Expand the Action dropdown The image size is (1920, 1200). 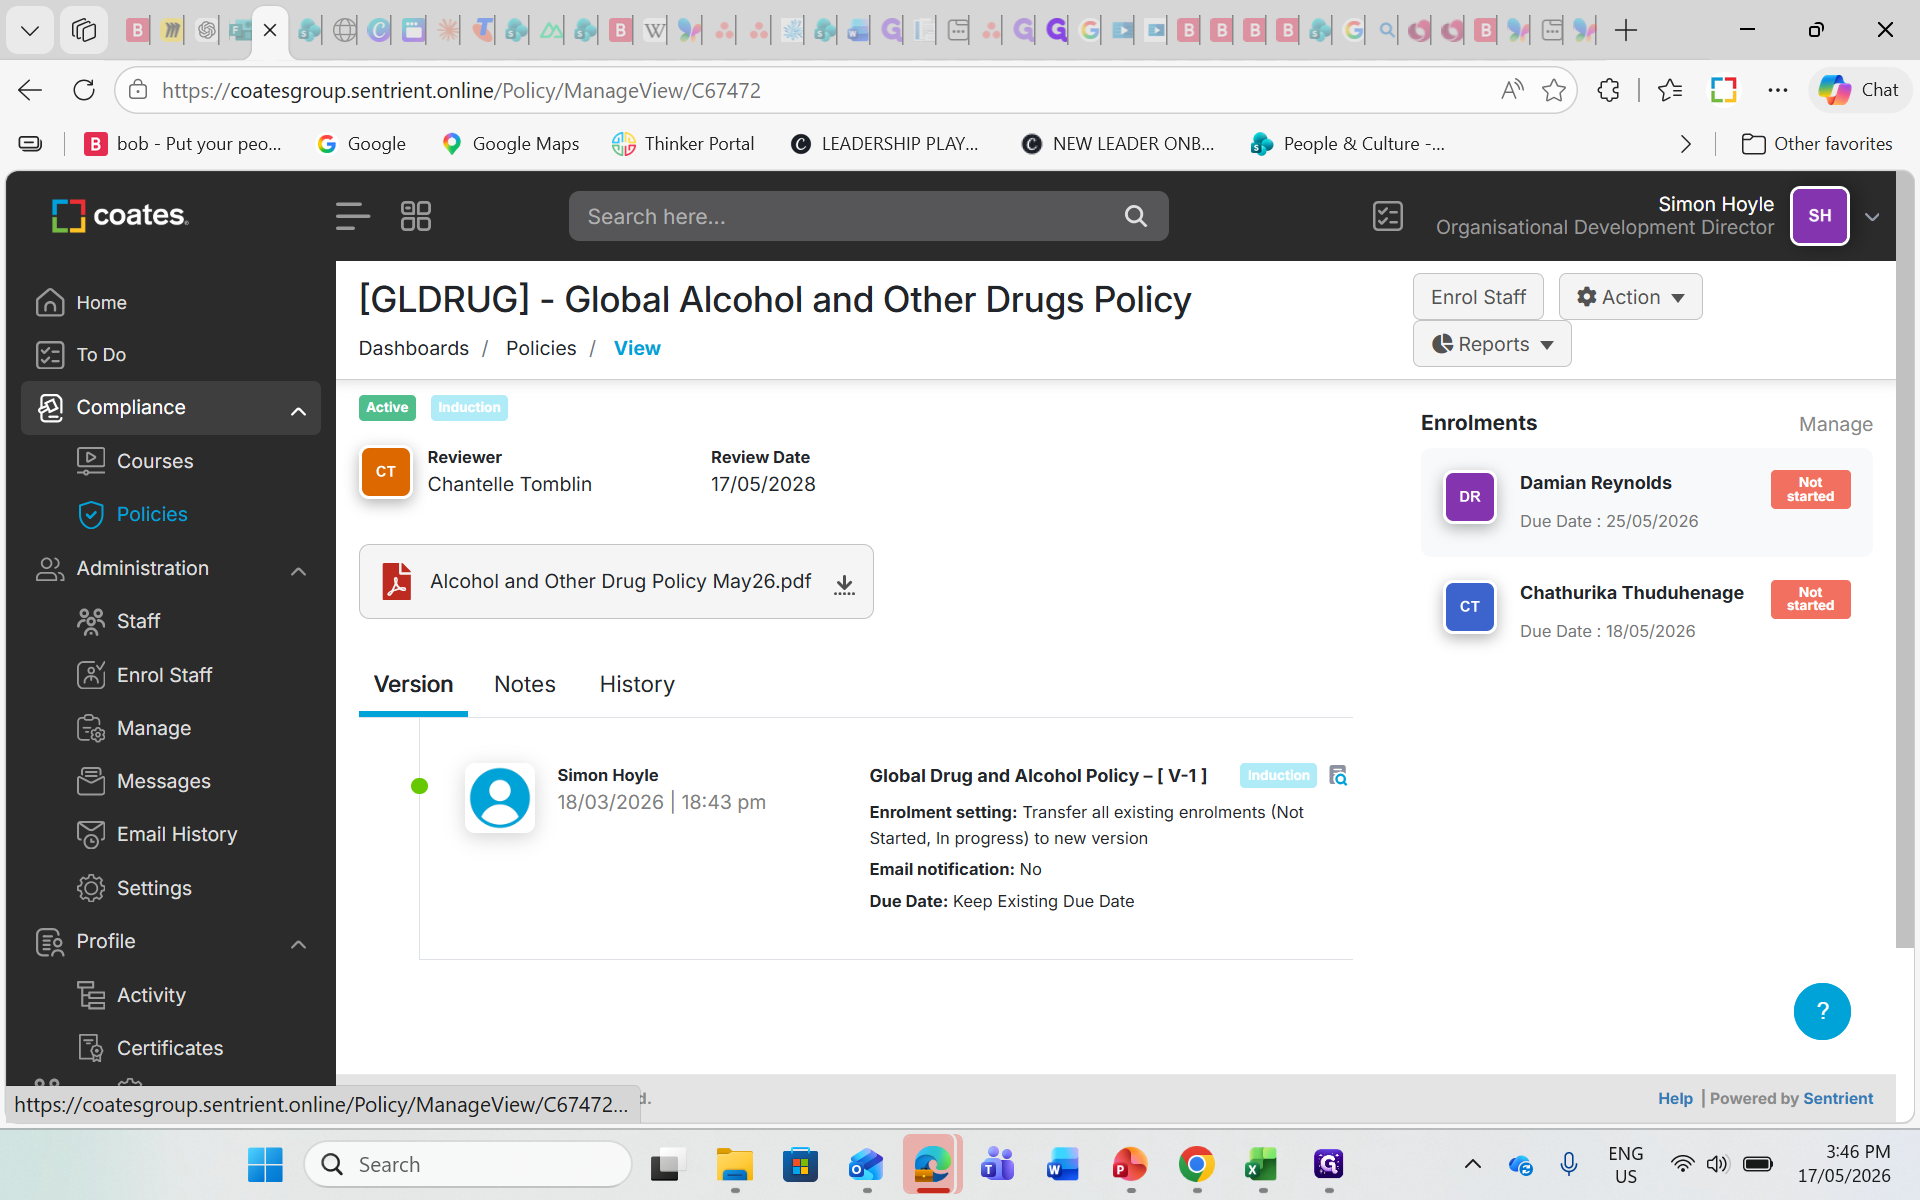pos(1630,297)
